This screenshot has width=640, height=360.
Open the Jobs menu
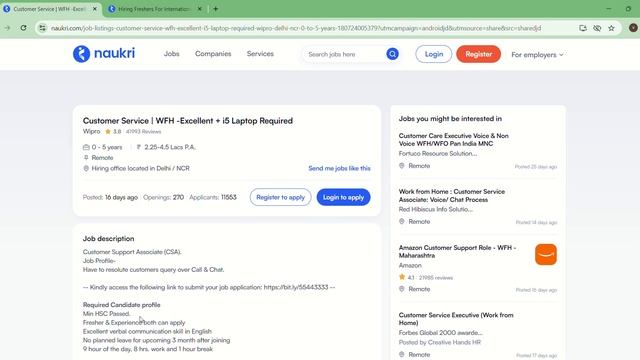tap(171, 53)
